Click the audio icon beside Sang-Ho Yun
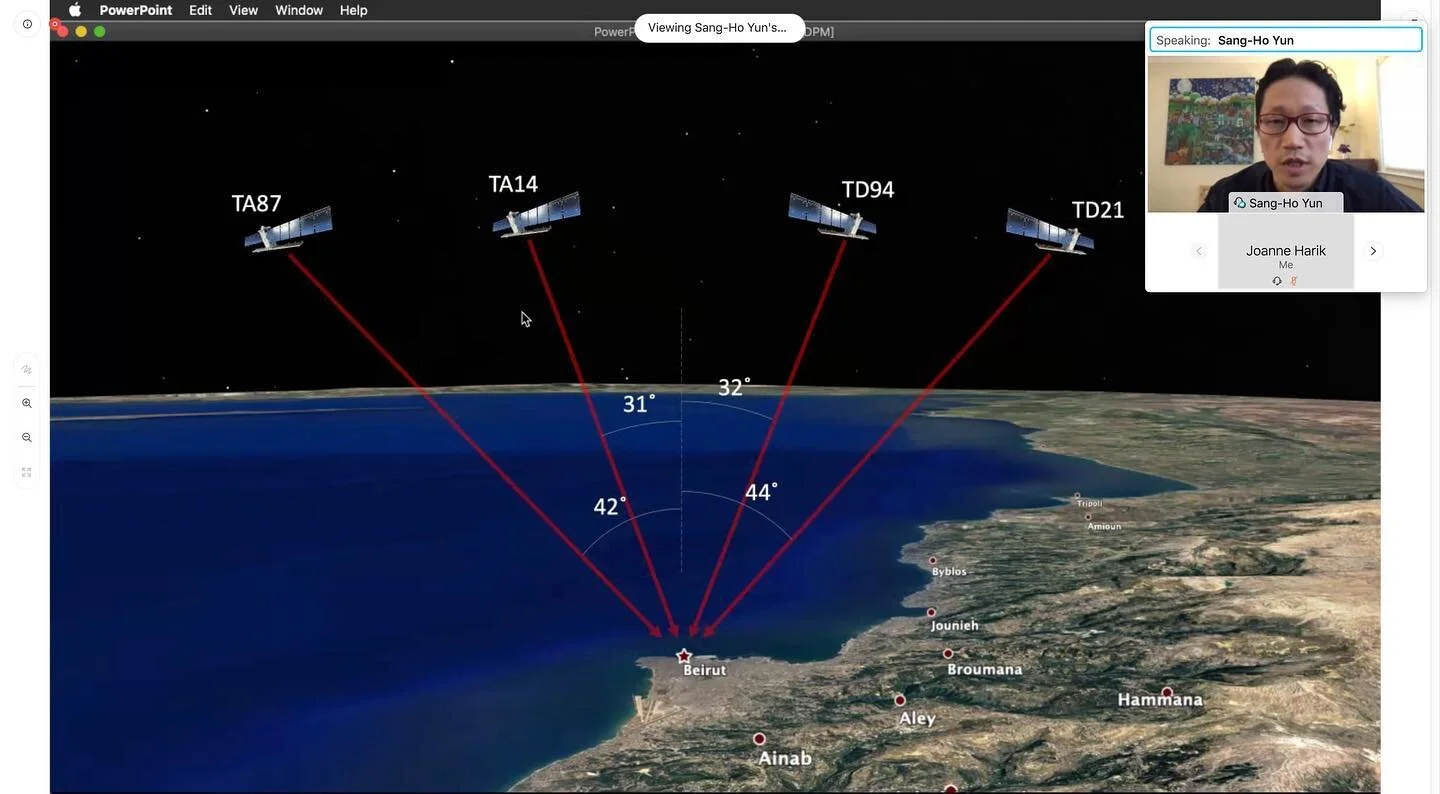 click(x=1240, y=203)
